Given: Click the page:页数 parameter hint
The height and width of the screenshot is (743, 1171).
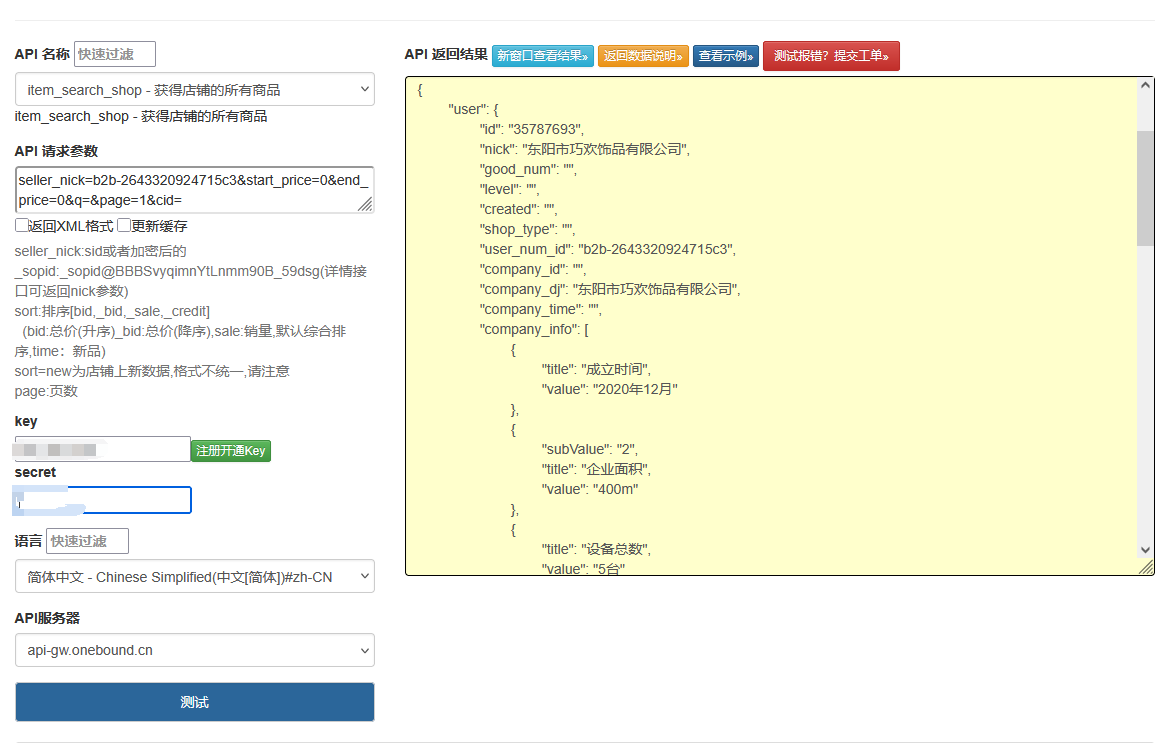Looking at the screenshot, I should [46, 391].
